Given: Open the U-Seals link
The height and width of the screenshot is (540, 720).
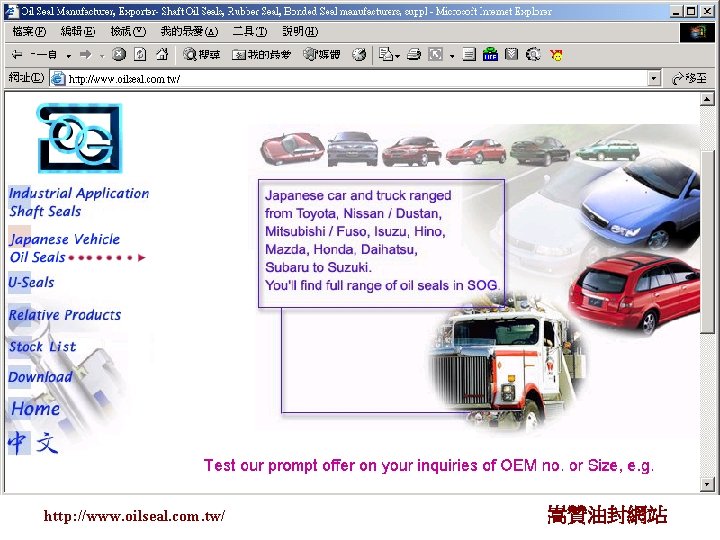Looking at the screenshot, I should pyautogui.click(x=31, y=282).
